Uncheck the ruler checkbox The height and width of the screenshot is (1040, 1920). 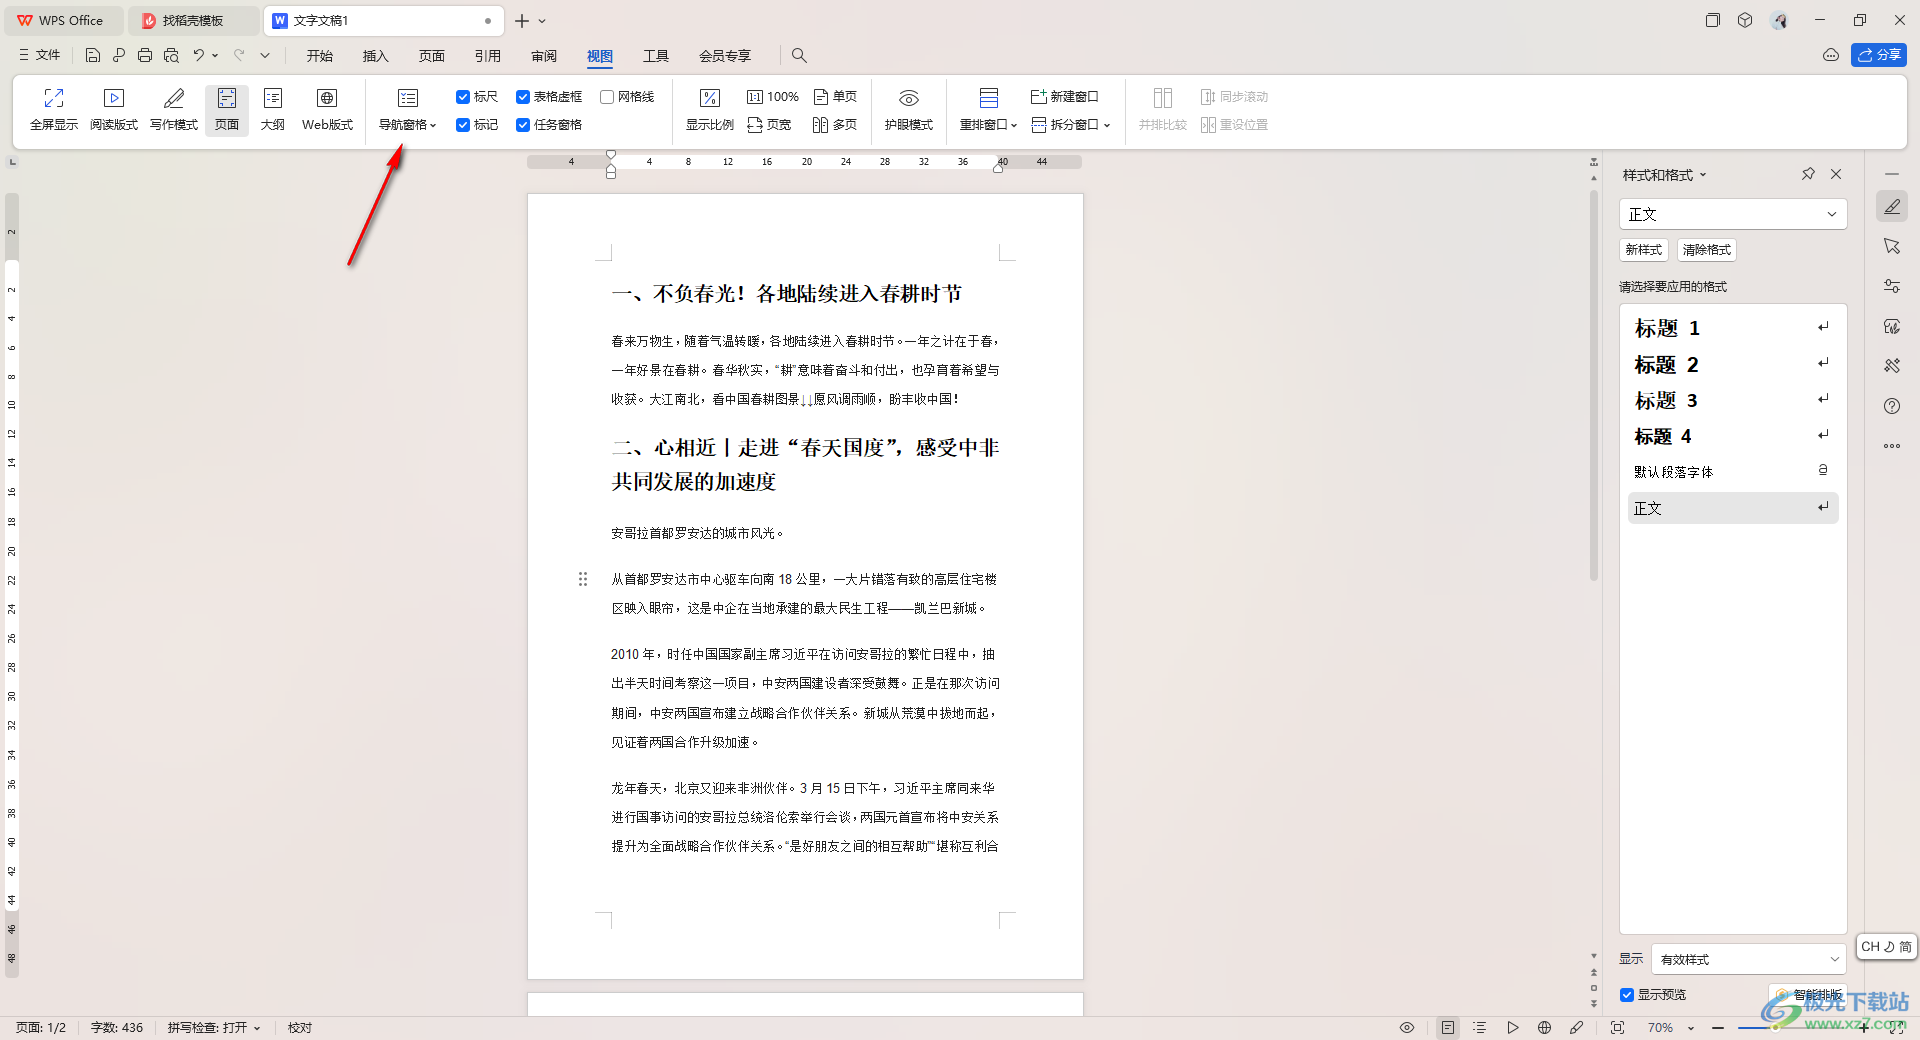(x=463, y=97)
